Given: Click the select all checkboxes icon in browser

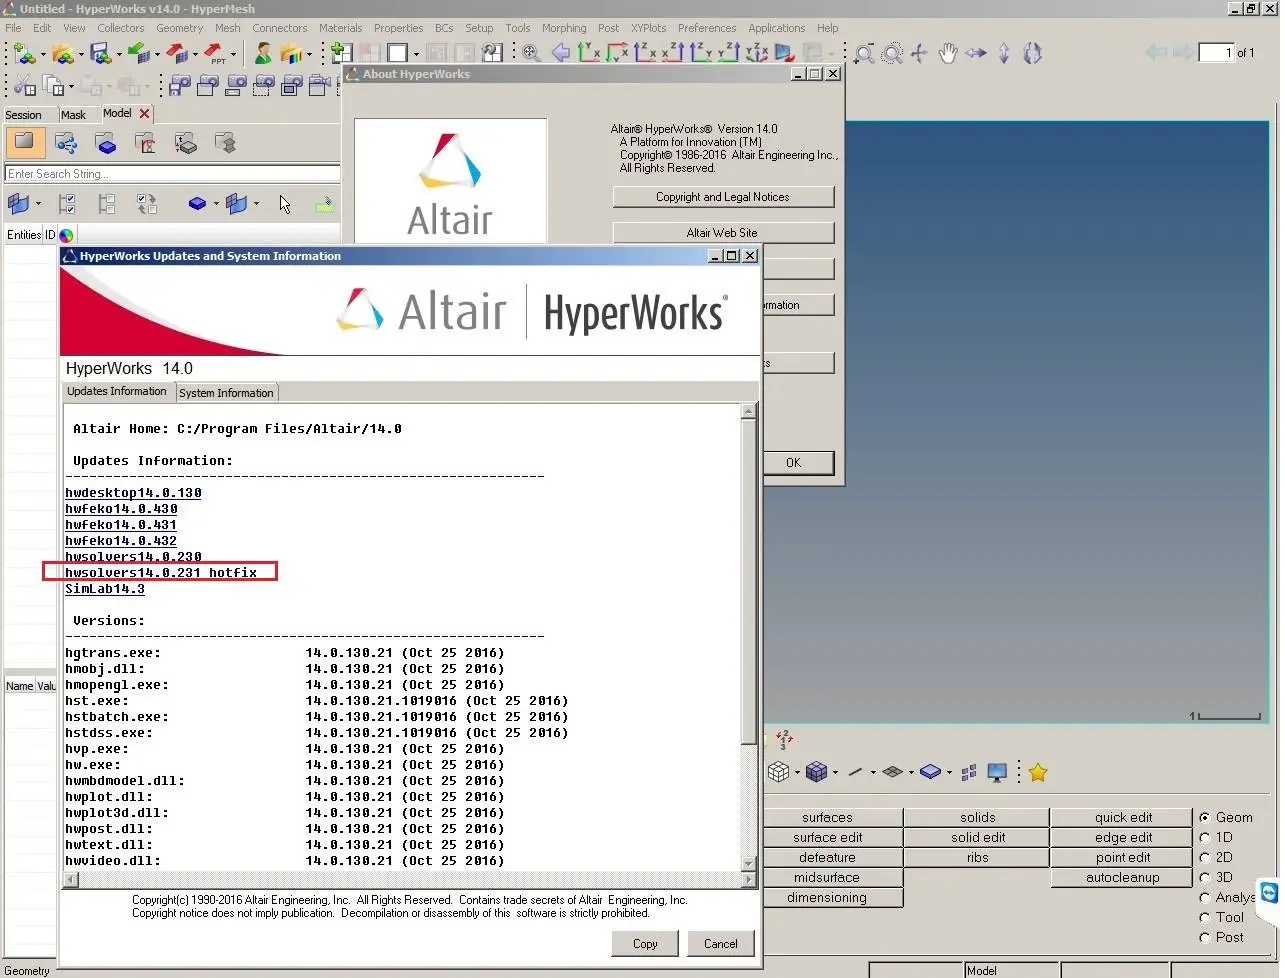Looking at the screenshot, I should tap(67, 204).
